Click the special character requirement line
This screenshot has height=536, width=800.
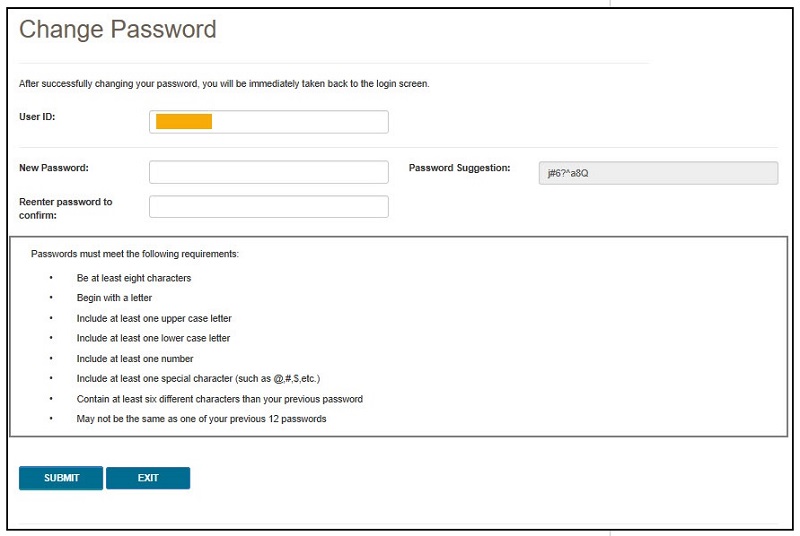(x=198, y=379)
